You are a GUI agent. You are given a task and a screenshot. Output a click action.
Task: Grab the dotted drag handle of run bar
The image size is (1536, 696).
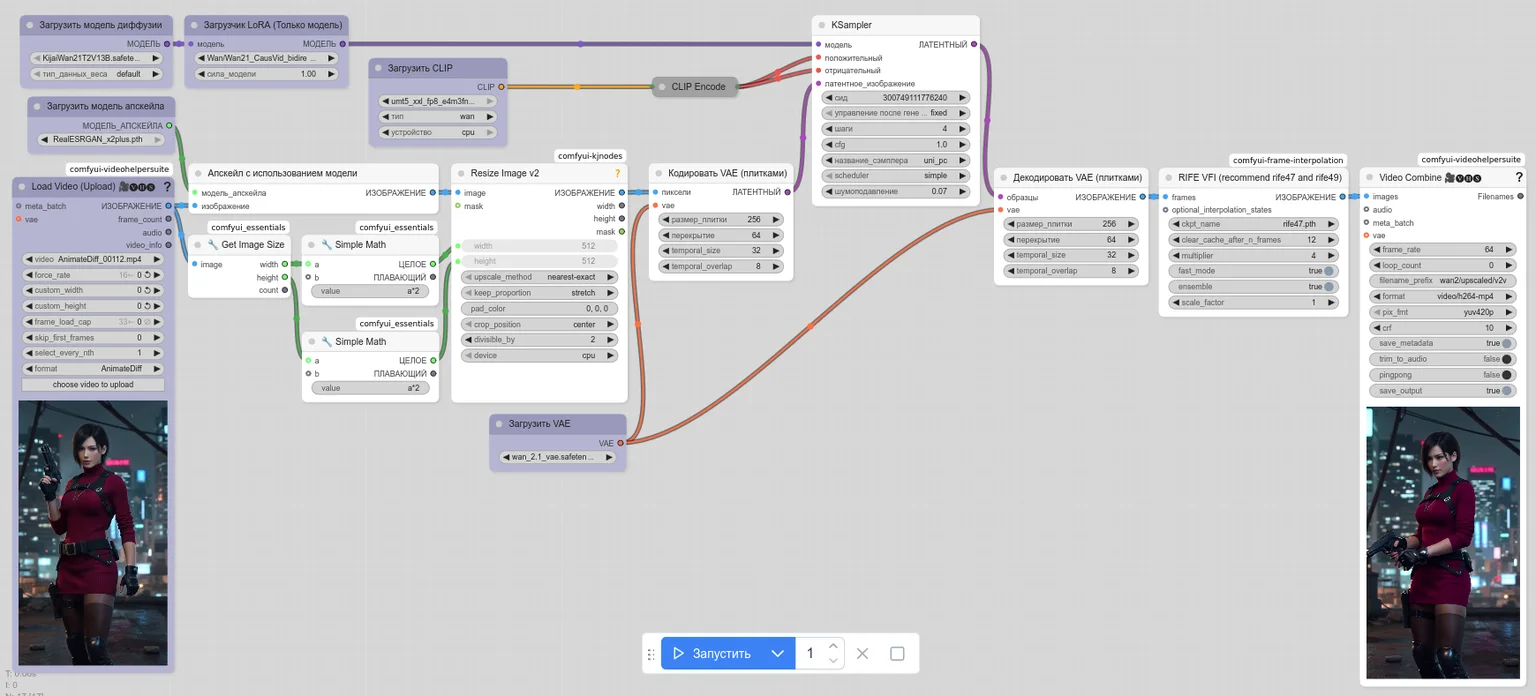click(x=651, y=654)
